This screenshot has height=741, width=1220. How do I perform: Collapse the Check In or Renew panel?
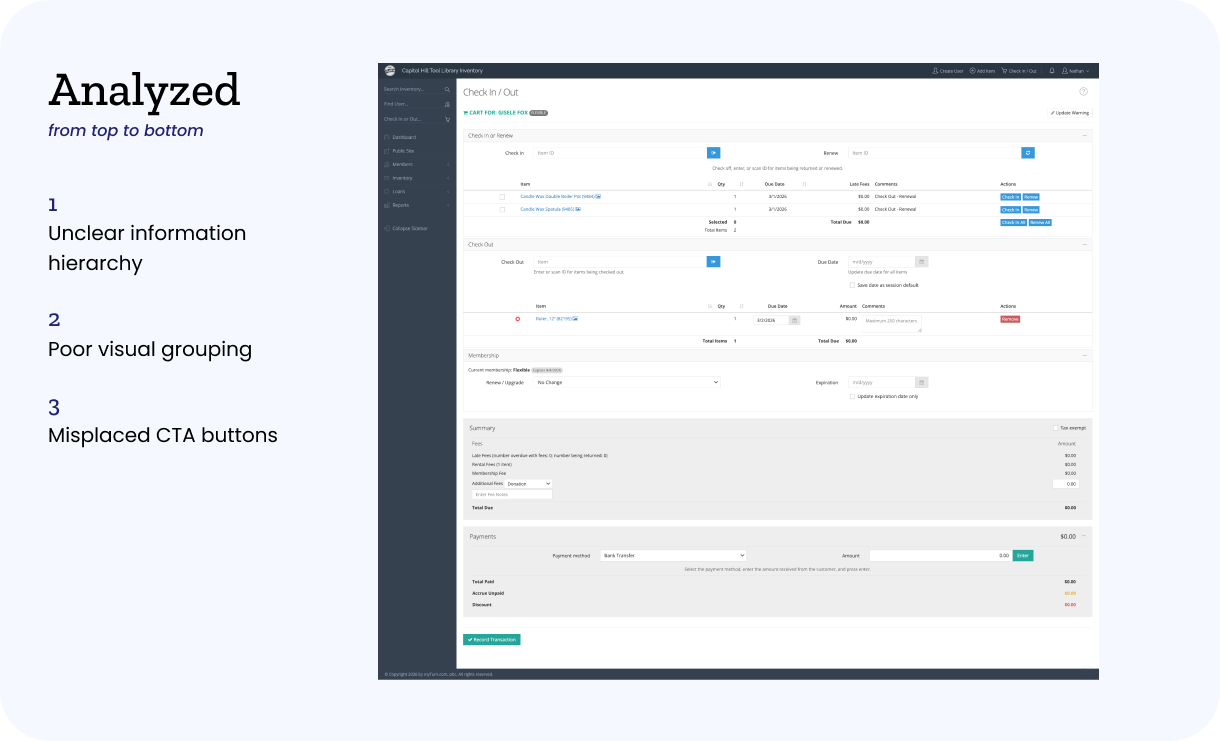1084,135
